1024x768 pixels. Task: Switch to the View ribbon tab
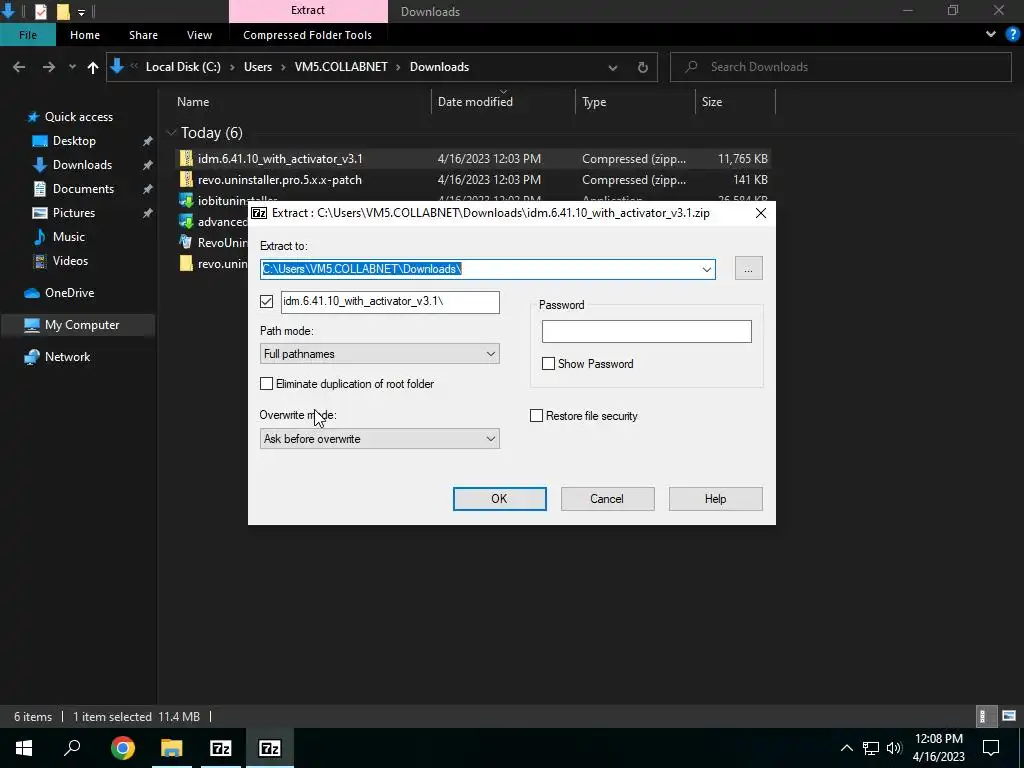(x=199, y=35)
